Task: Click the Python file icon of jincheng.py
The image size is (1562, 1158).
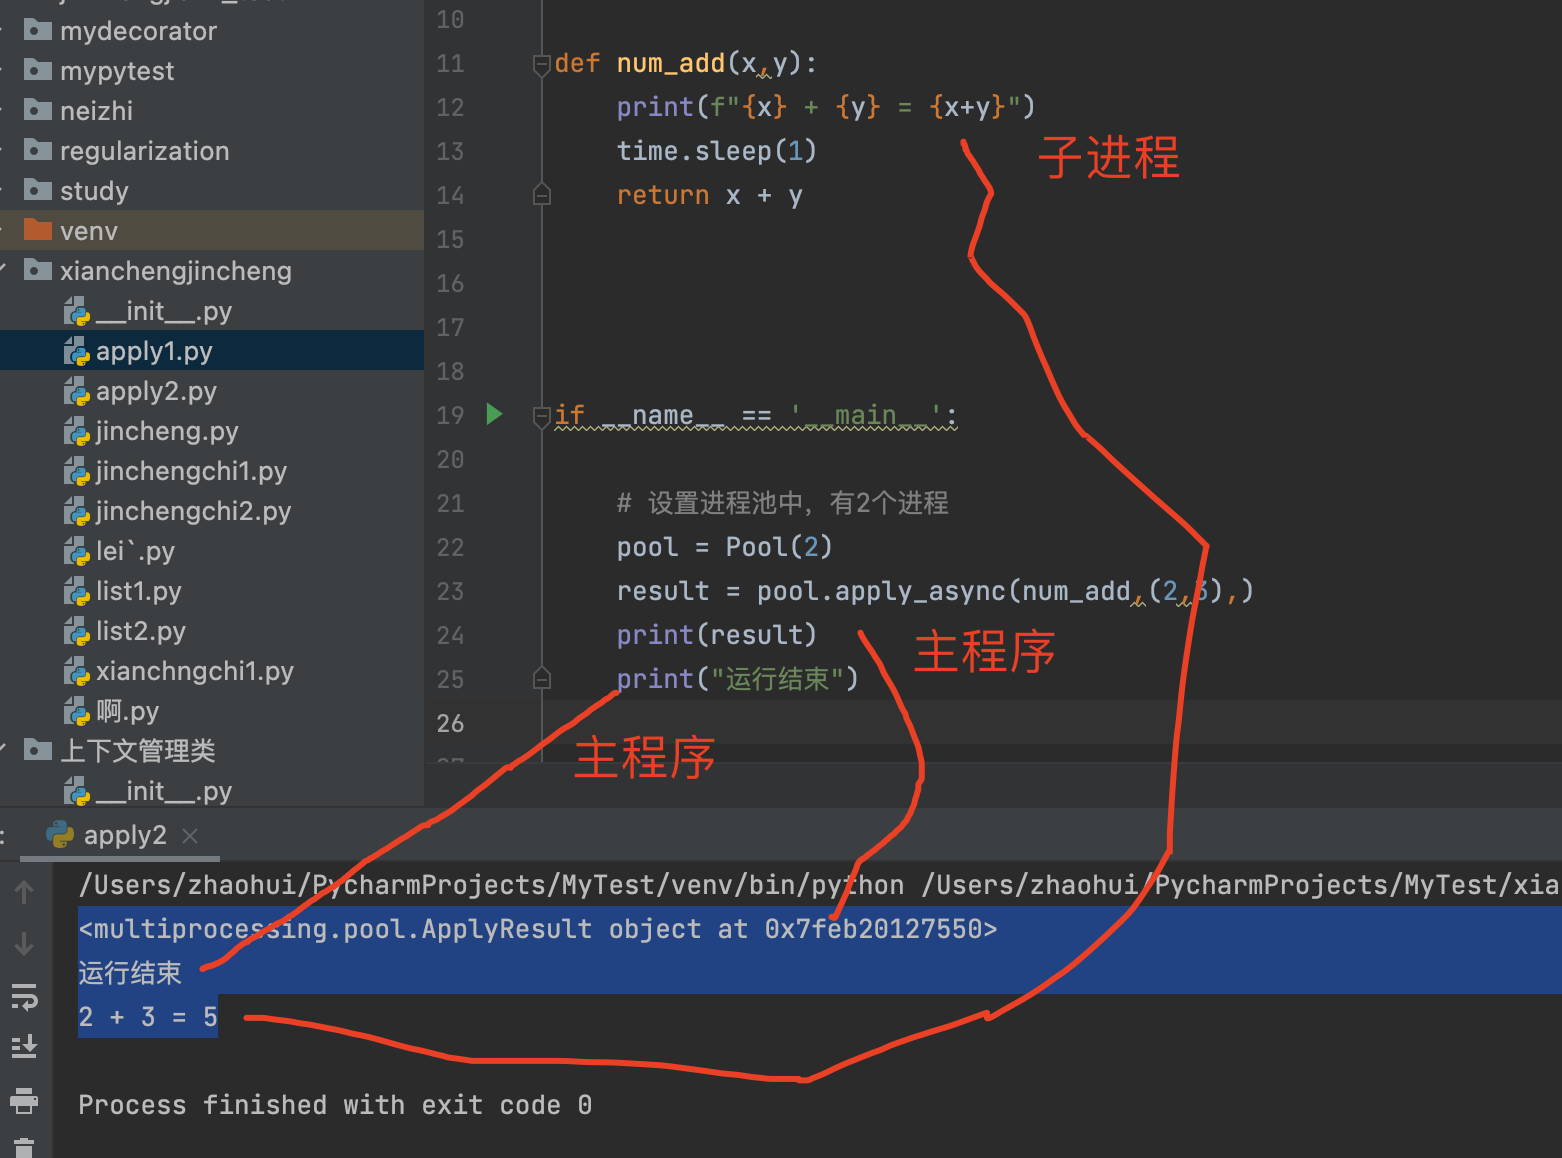Action: pos(77,431)
